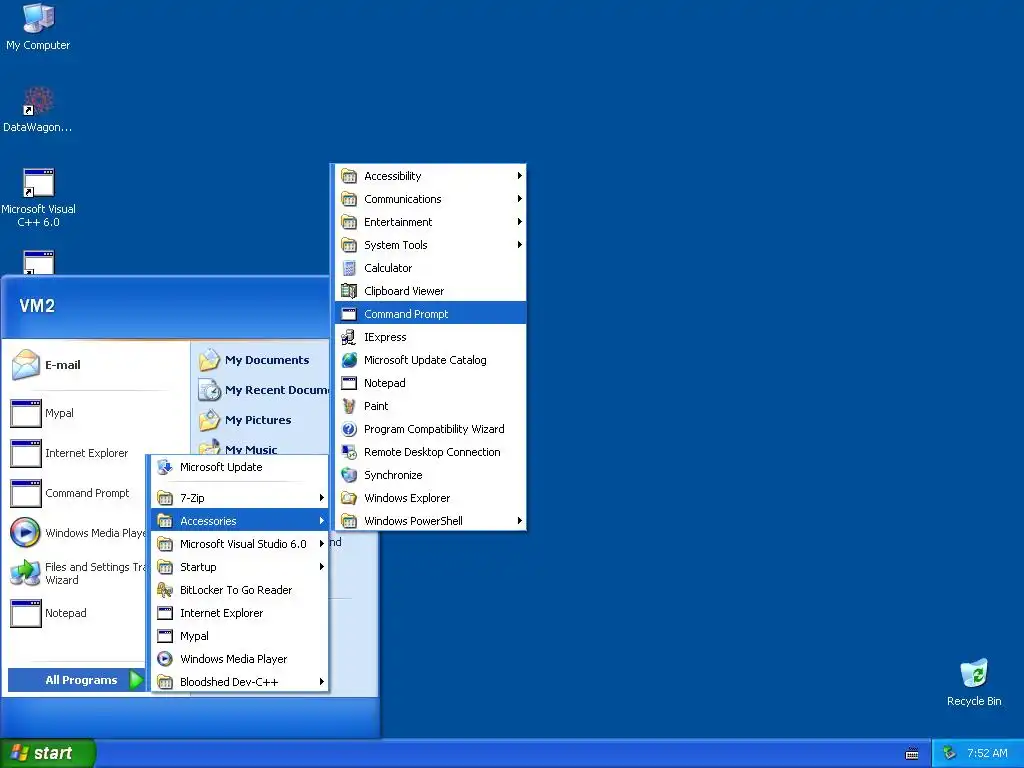Click the network icon in the system tray
Viewport: 1024px width, 768px height.
click(x=949, y=753)
